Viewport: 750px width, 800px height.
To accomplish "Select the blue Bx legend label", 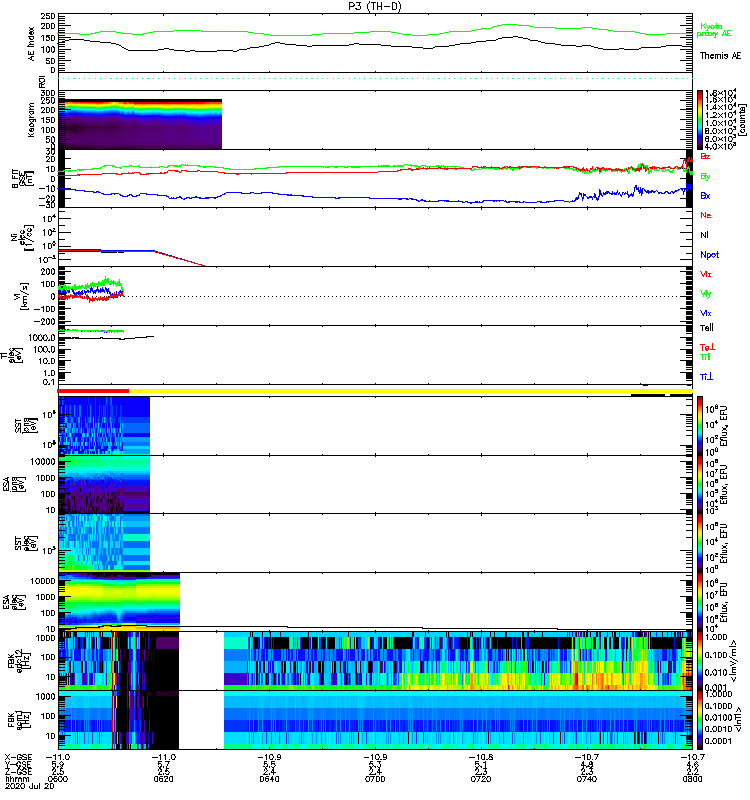I will [705, 195].
